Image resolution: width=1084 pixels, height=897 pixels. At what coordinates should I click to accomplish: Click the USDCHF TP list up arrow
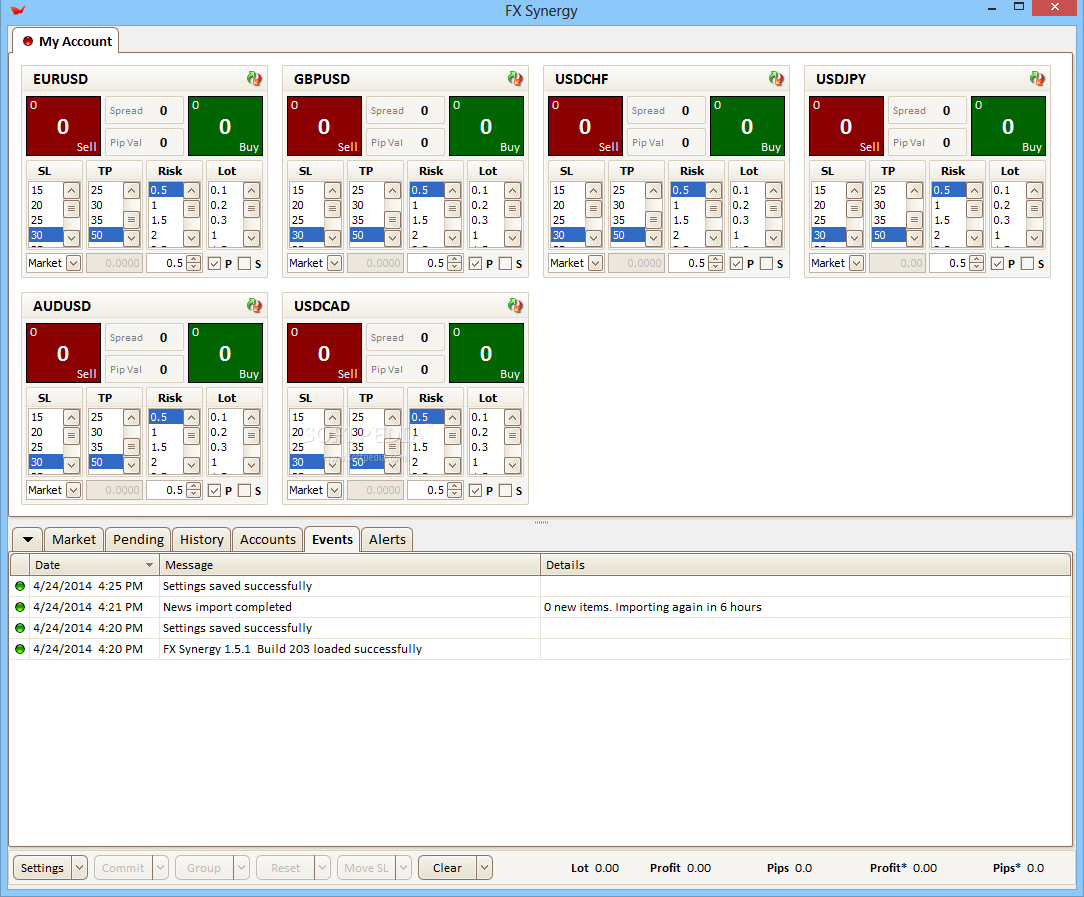(653, 191)
